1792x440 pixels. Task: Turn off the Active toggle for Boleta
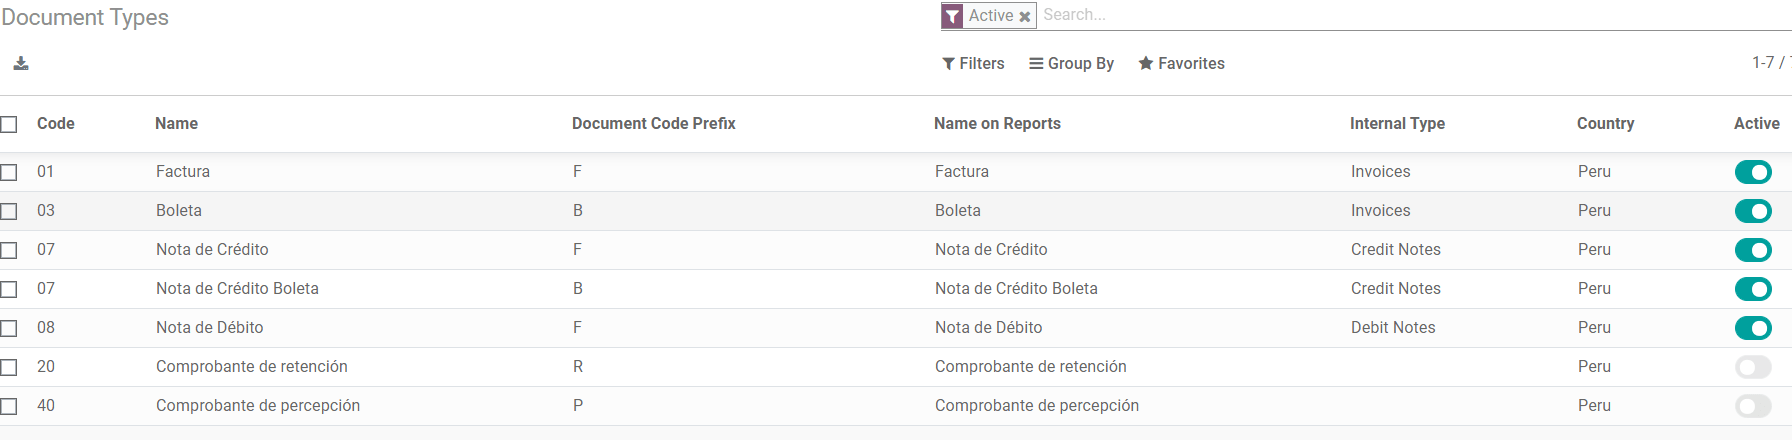coord(1753,211)
